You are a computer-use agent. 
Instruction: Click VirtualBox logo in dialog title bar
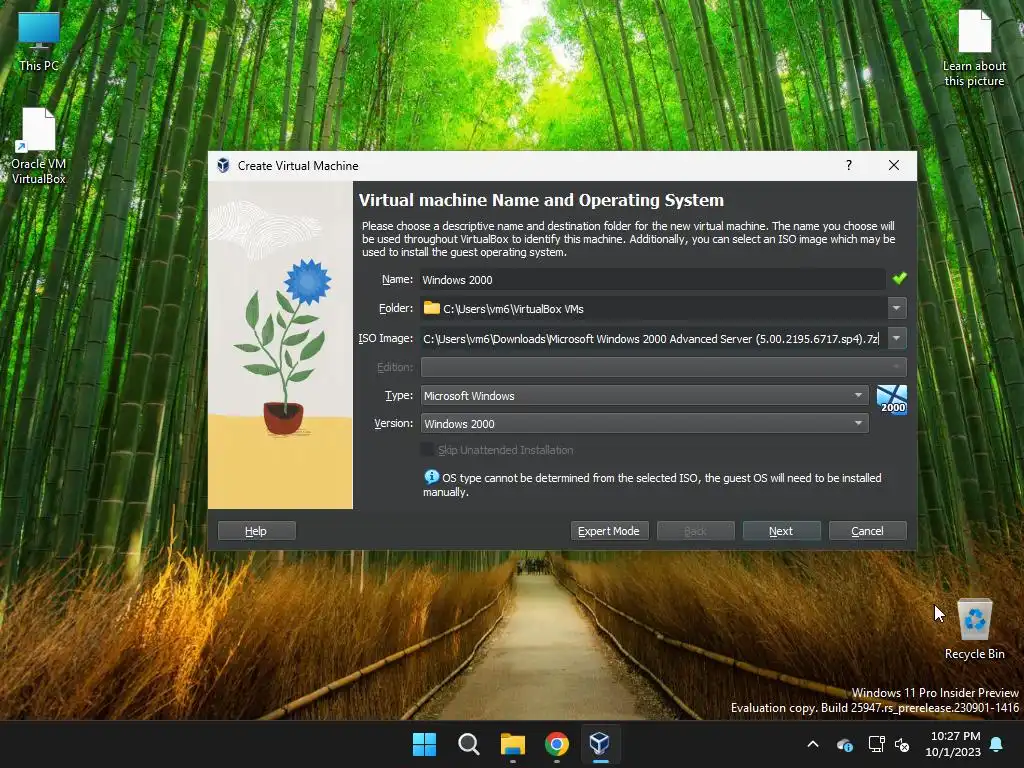tap(223, 165)
